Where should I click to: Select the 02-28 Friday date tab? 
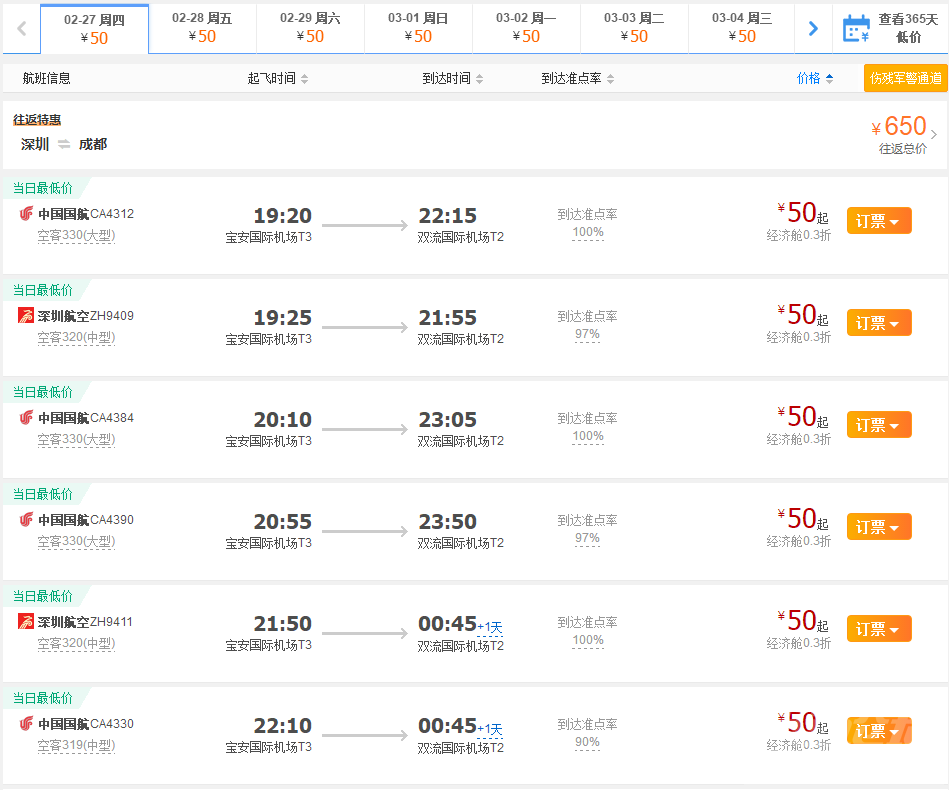[x=202, y=28]
